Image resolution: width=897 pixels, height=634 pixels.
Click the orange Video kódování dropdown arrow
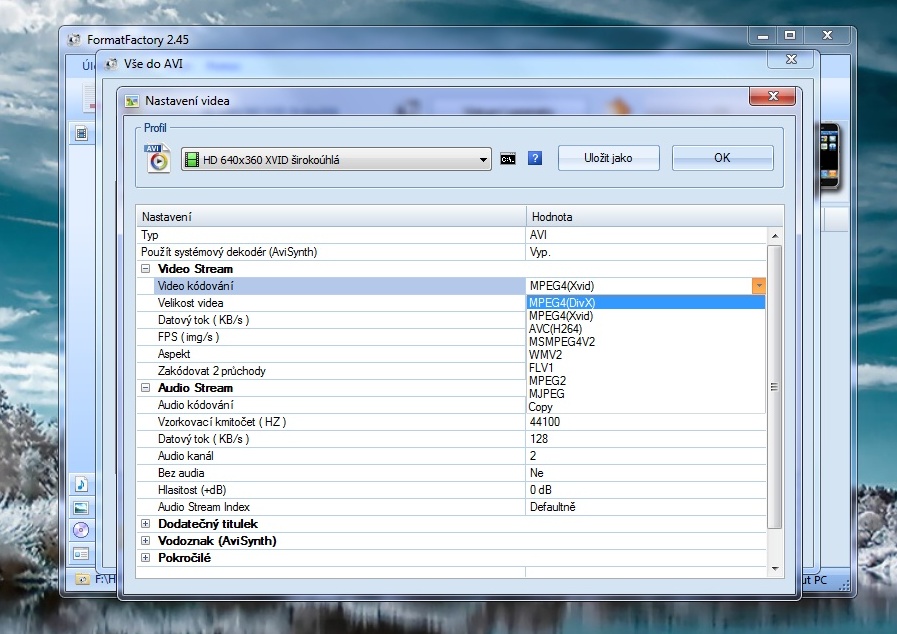click(x=759, y=286)
